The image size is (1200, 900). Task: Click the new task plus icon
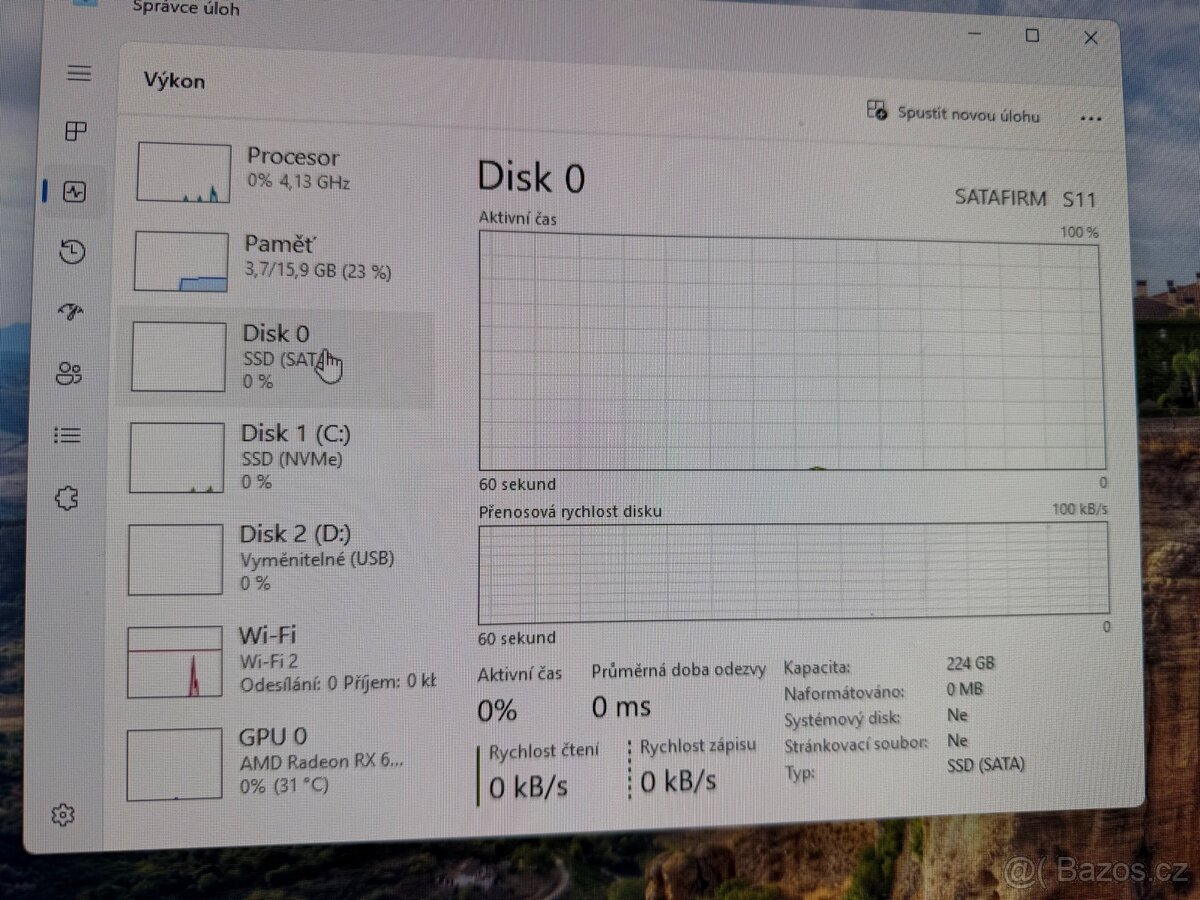(875, 113)
